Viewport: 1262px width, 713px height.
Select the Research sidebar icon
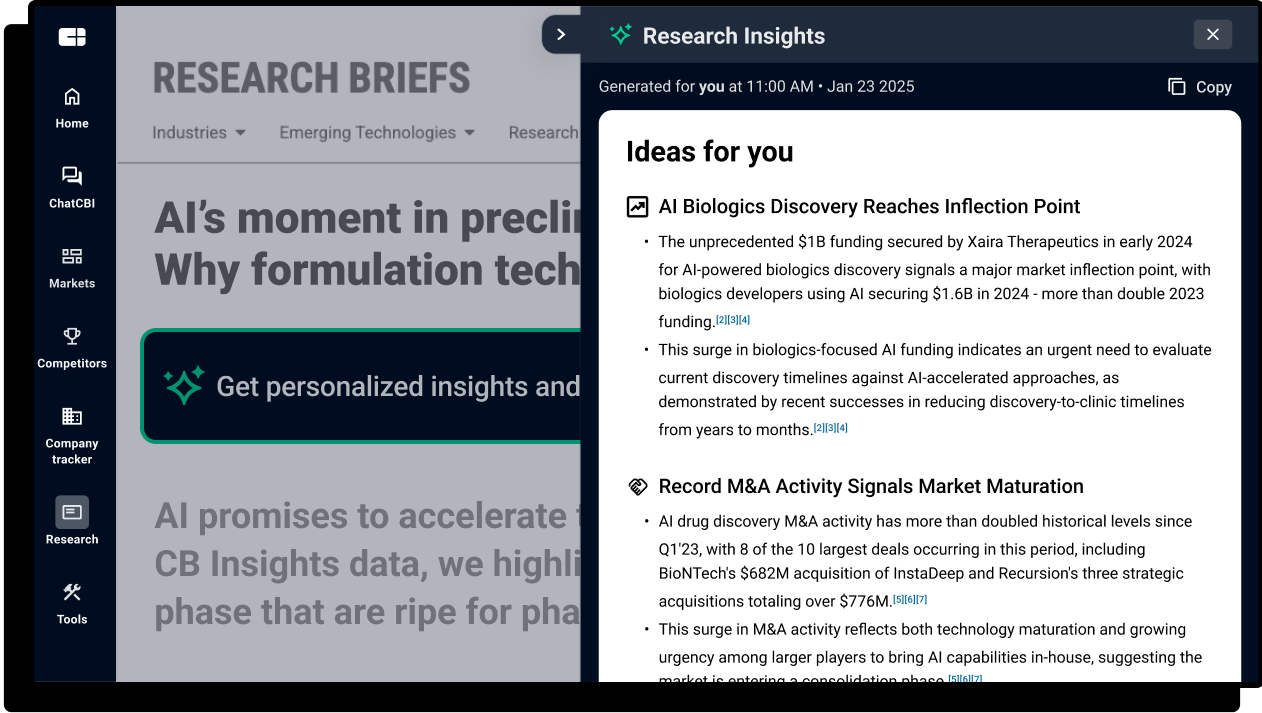click(71, 522)
